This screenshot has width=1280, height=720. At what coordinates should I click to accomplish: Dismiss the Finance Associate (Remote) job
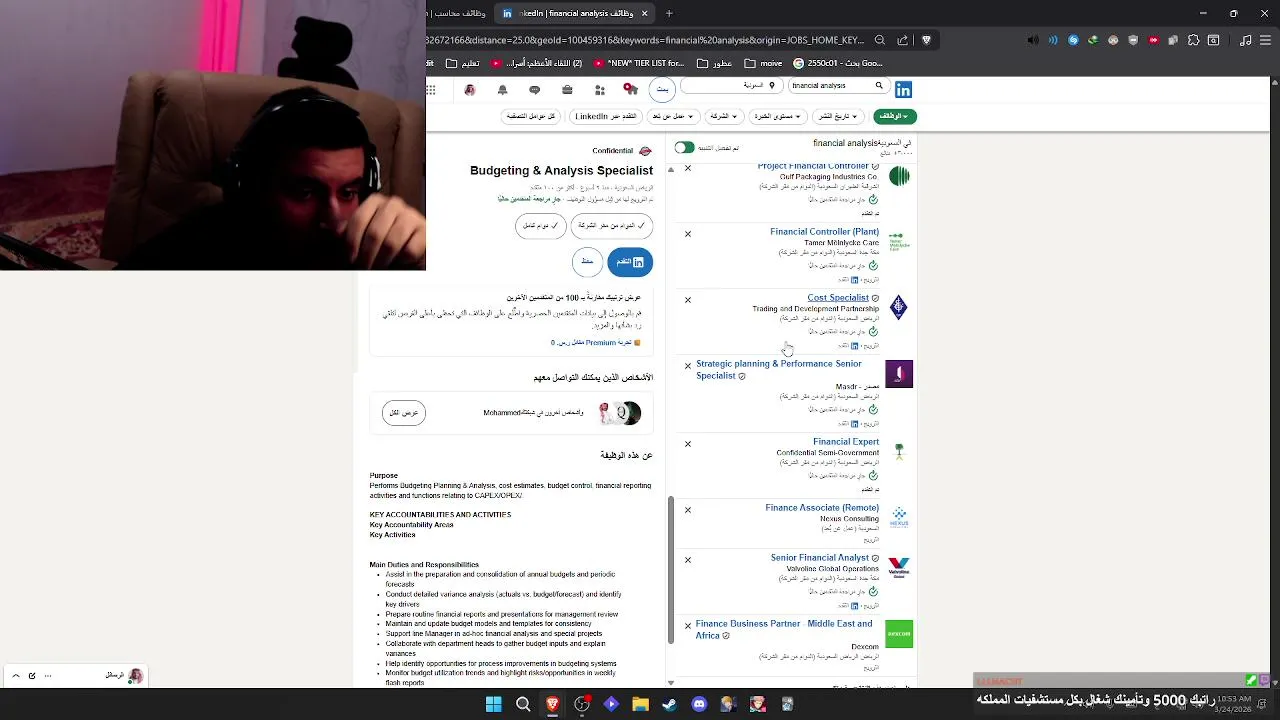[688, 510]
